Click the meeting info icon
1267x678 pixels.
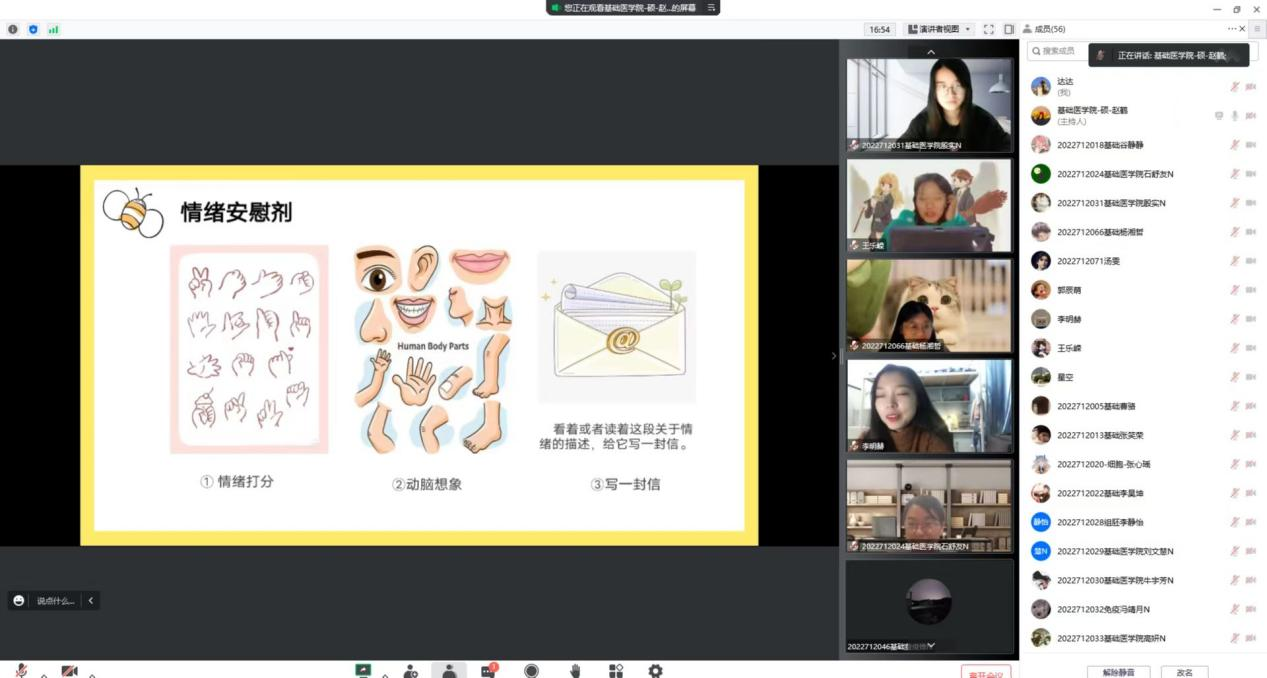[13, 29]
